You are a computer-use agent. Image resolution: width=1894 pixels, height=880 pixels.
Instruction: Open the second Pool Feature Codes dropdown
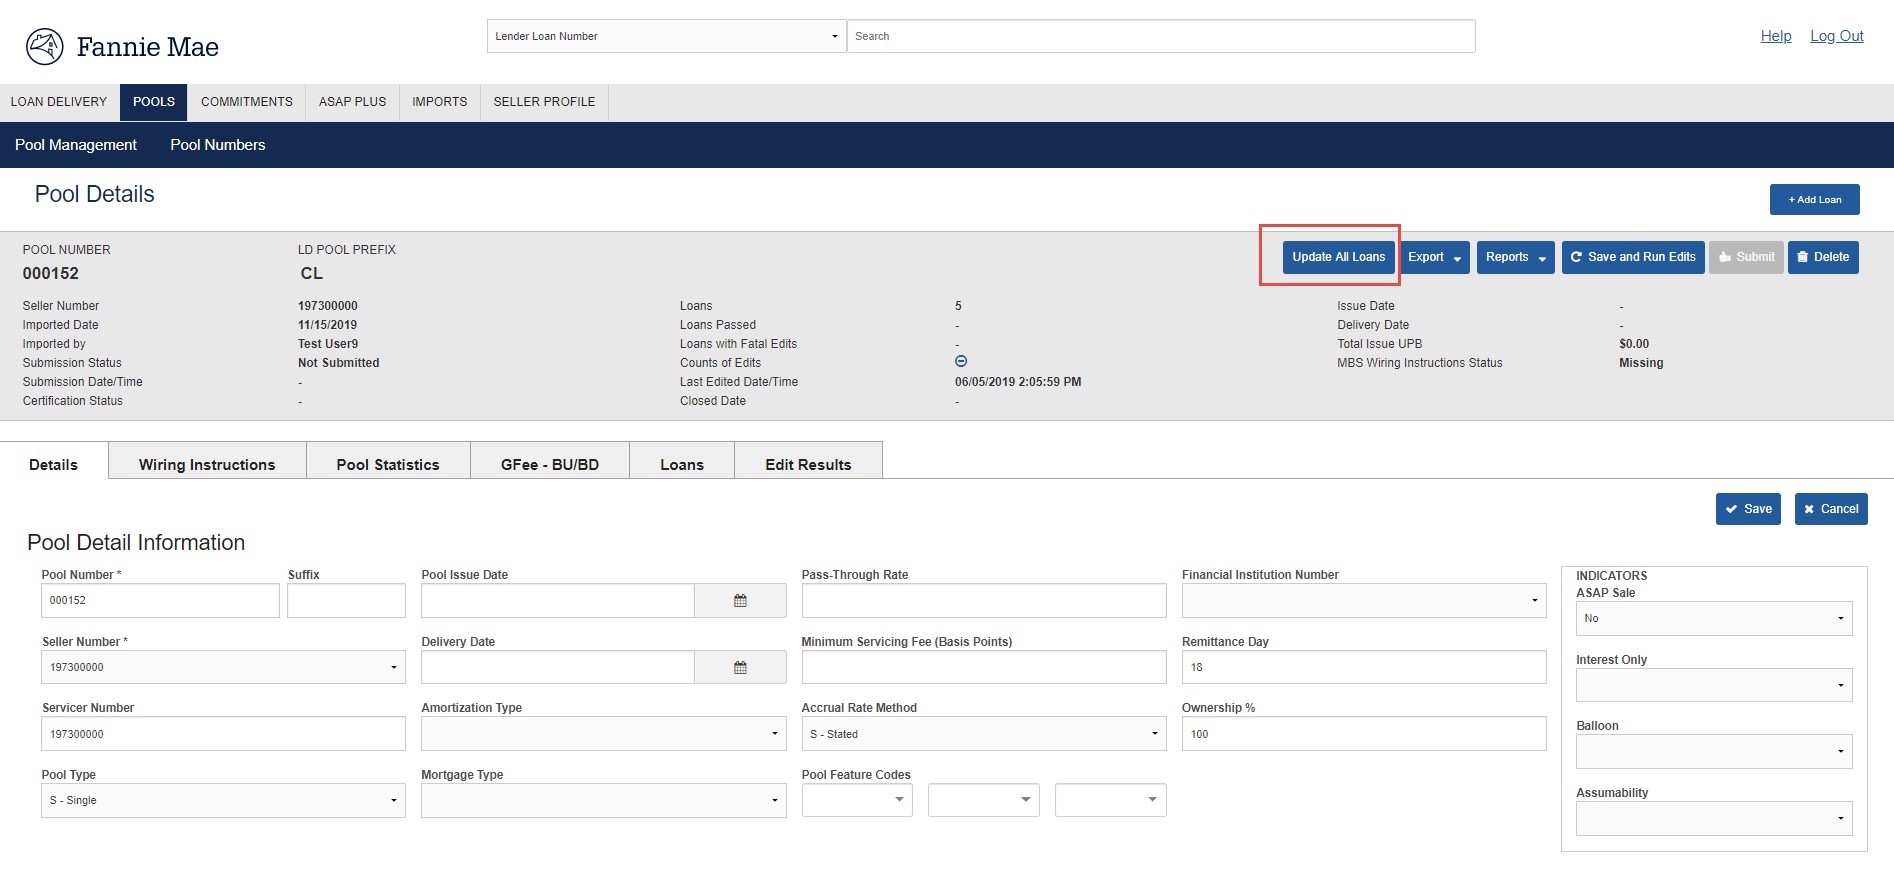(984, 800)
